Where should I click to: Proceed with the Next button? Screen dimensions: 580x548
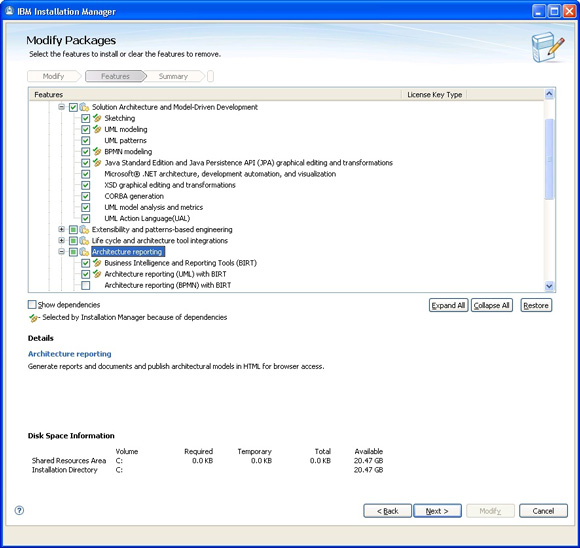coord(437,511)
